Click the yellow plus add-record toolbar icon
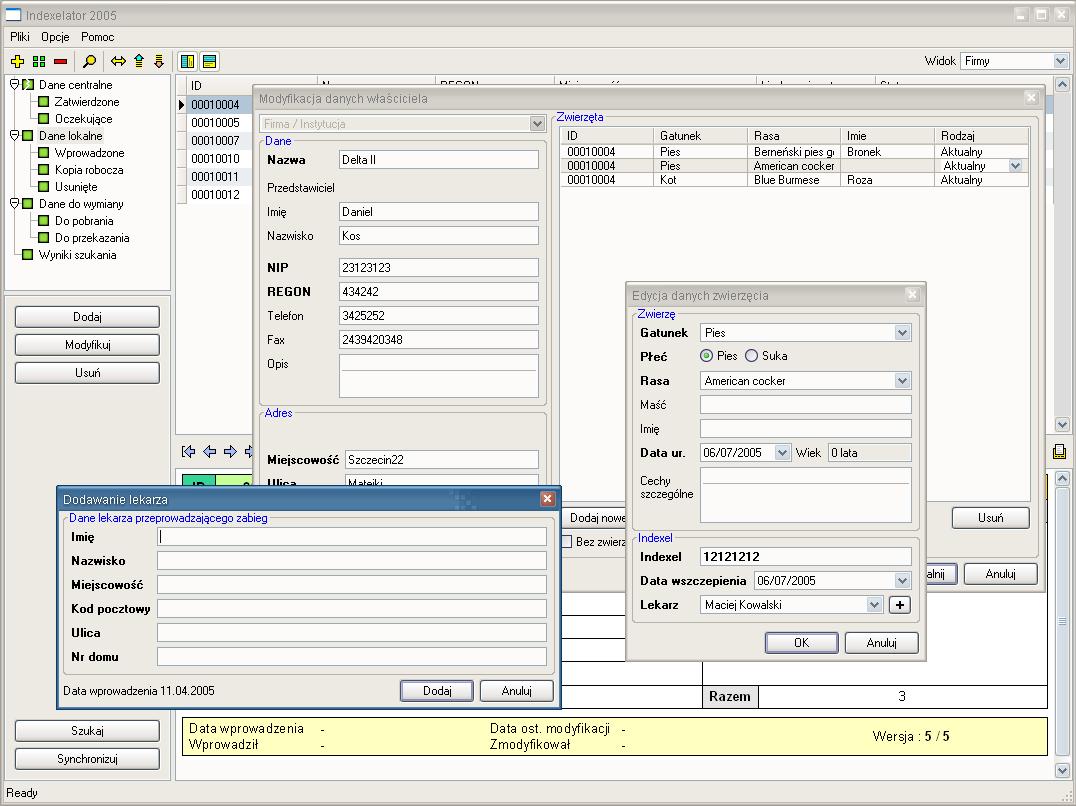Image resolution: width=1076 pixels, height=806 pixels. 17,61
